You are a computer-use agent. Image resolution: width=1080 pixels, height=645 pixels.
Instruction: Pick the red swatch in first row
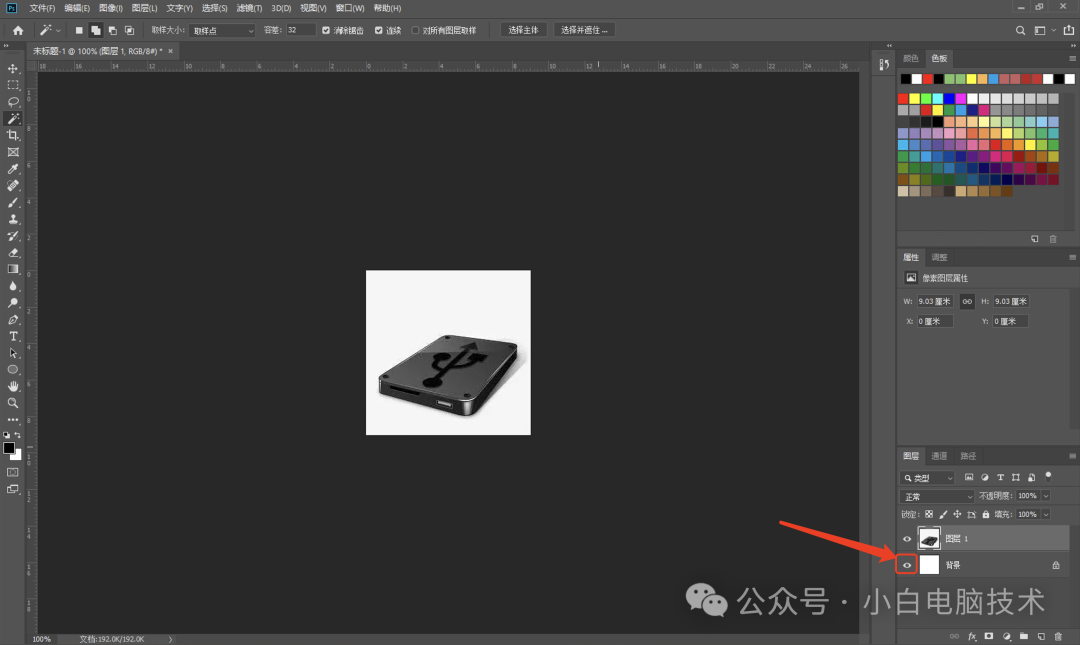pyautogui.click(x=903, y=99)
